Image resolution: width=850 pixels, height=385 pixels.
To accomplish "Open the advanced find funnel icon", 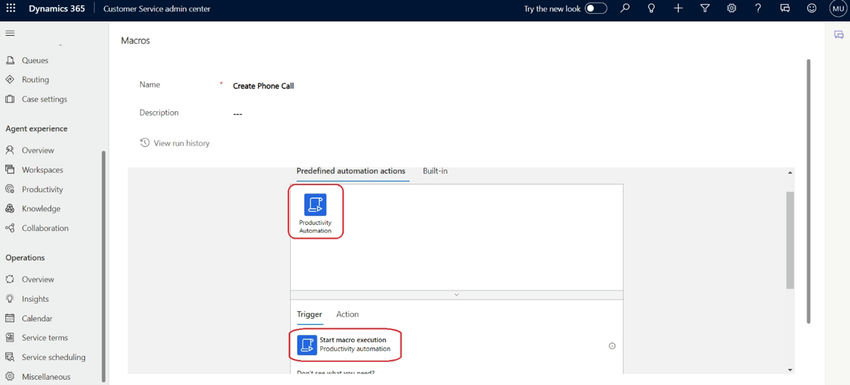I will (x=705, y=9).
